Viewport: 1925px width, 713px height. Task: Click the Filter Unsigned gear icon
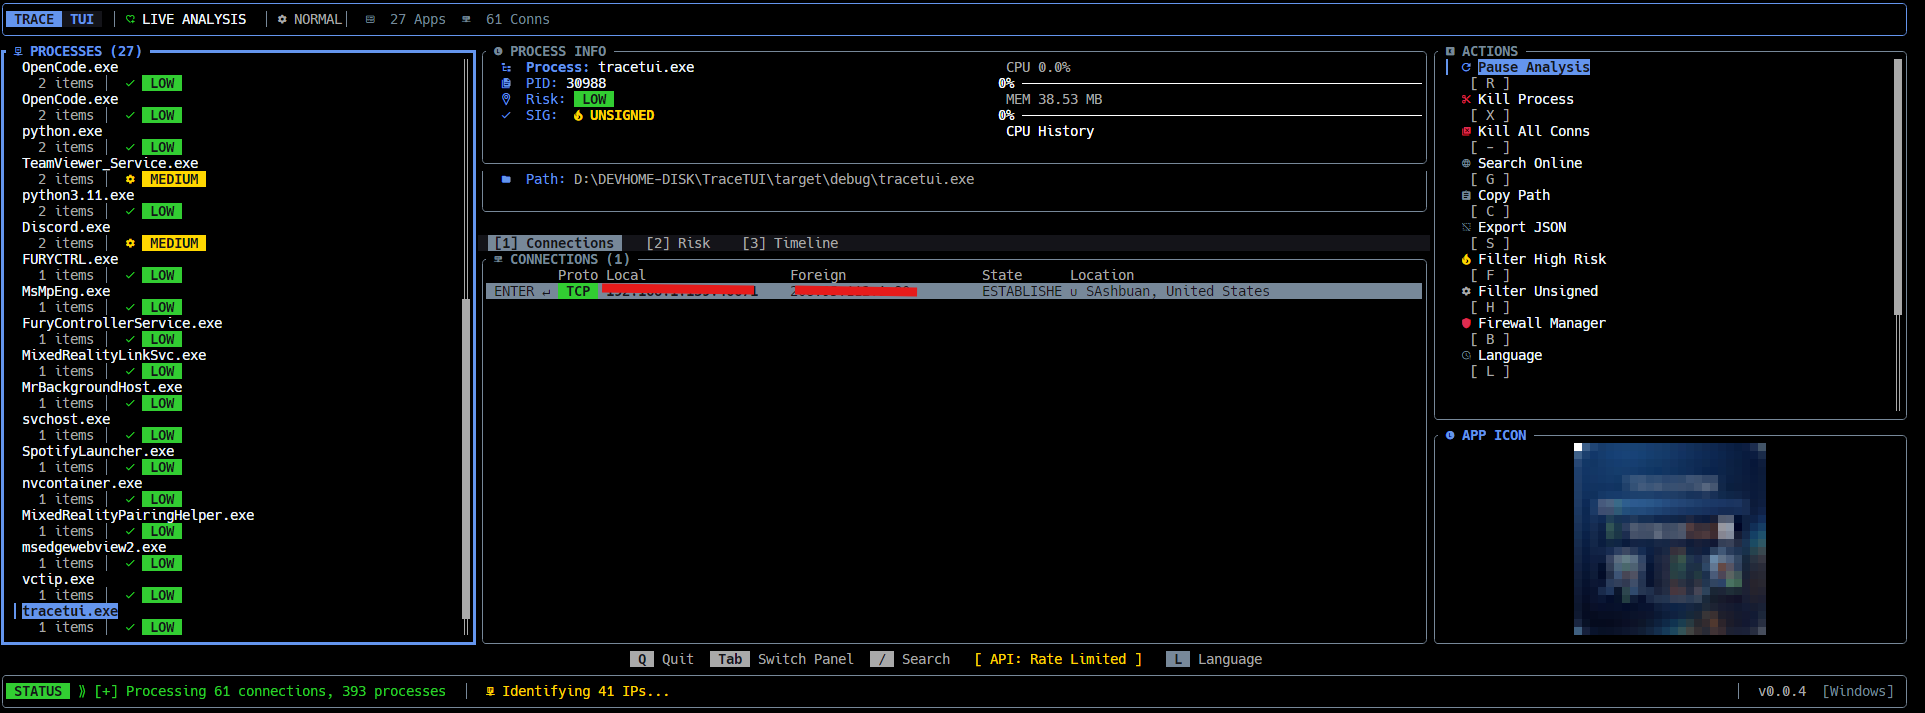pyautogui.click(x=1466, y=292)
